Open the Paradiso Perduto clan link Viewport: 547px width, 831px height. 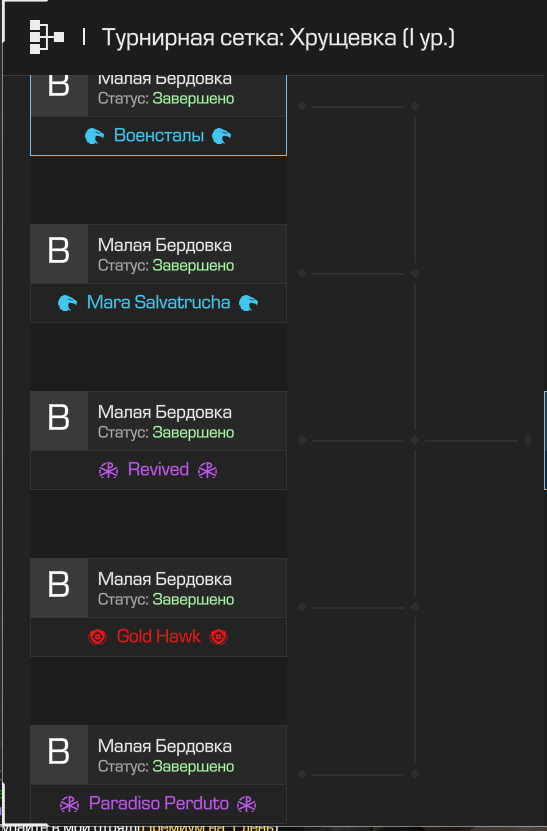pos(158,803)
